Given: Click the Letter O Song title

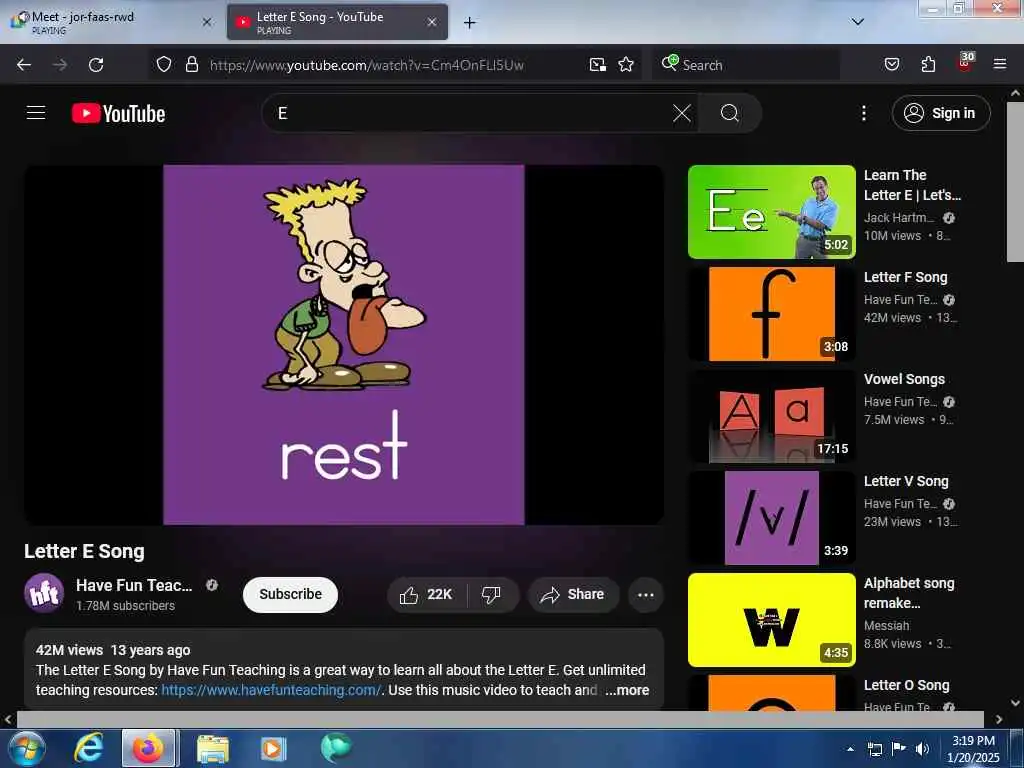Looking at the screenshot, I should coord(906,685).
